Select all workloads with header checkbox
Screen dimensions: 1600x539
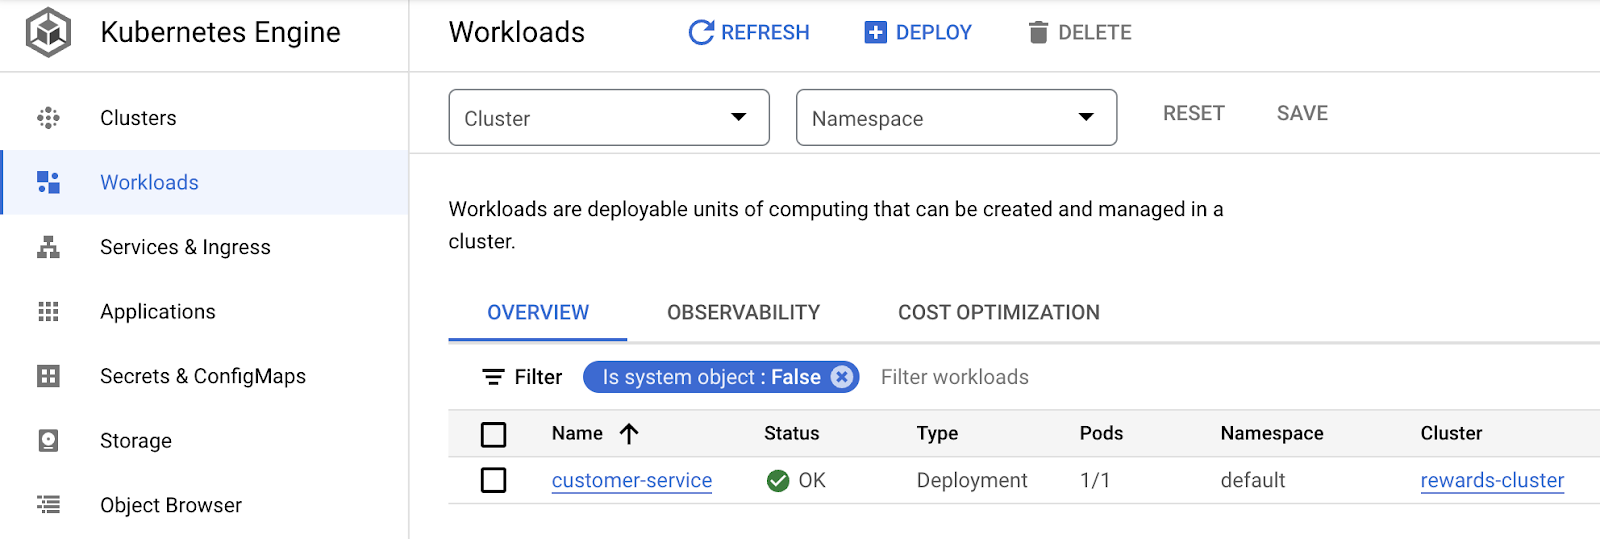click(x=493, y=434)
